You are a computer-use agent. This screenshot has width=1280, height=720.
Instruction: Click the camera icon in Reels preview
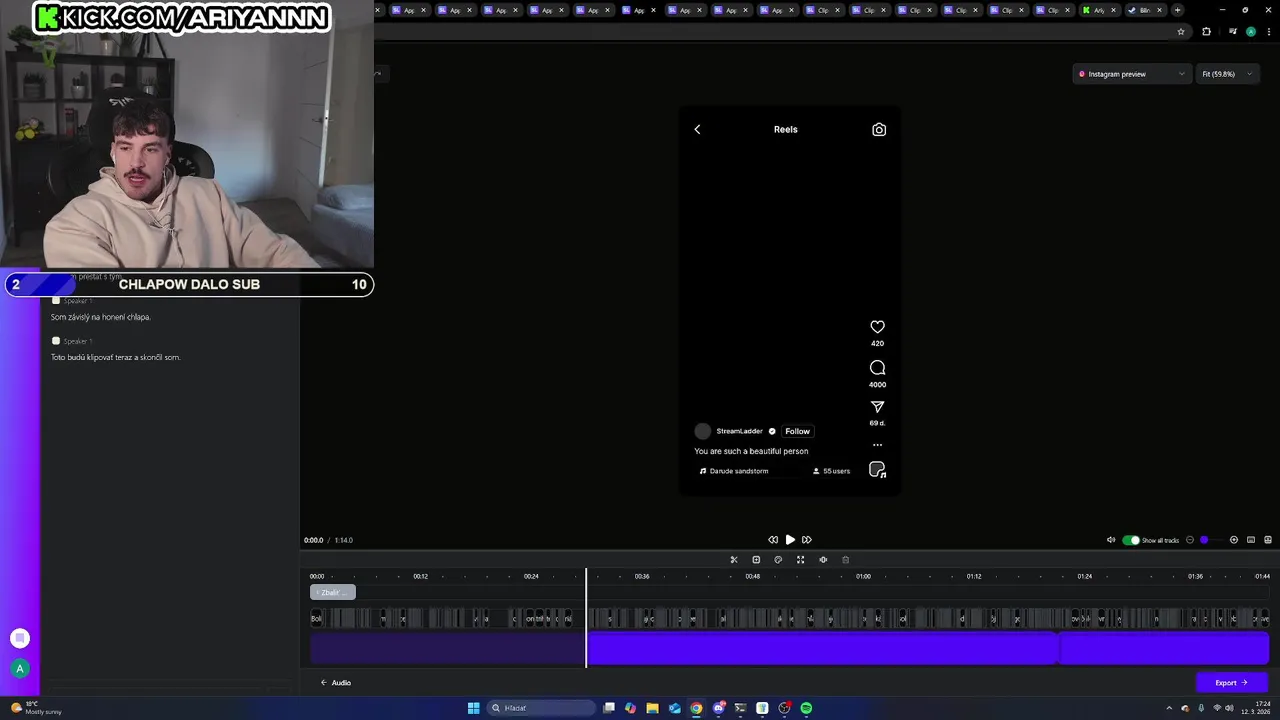(879, 129)
